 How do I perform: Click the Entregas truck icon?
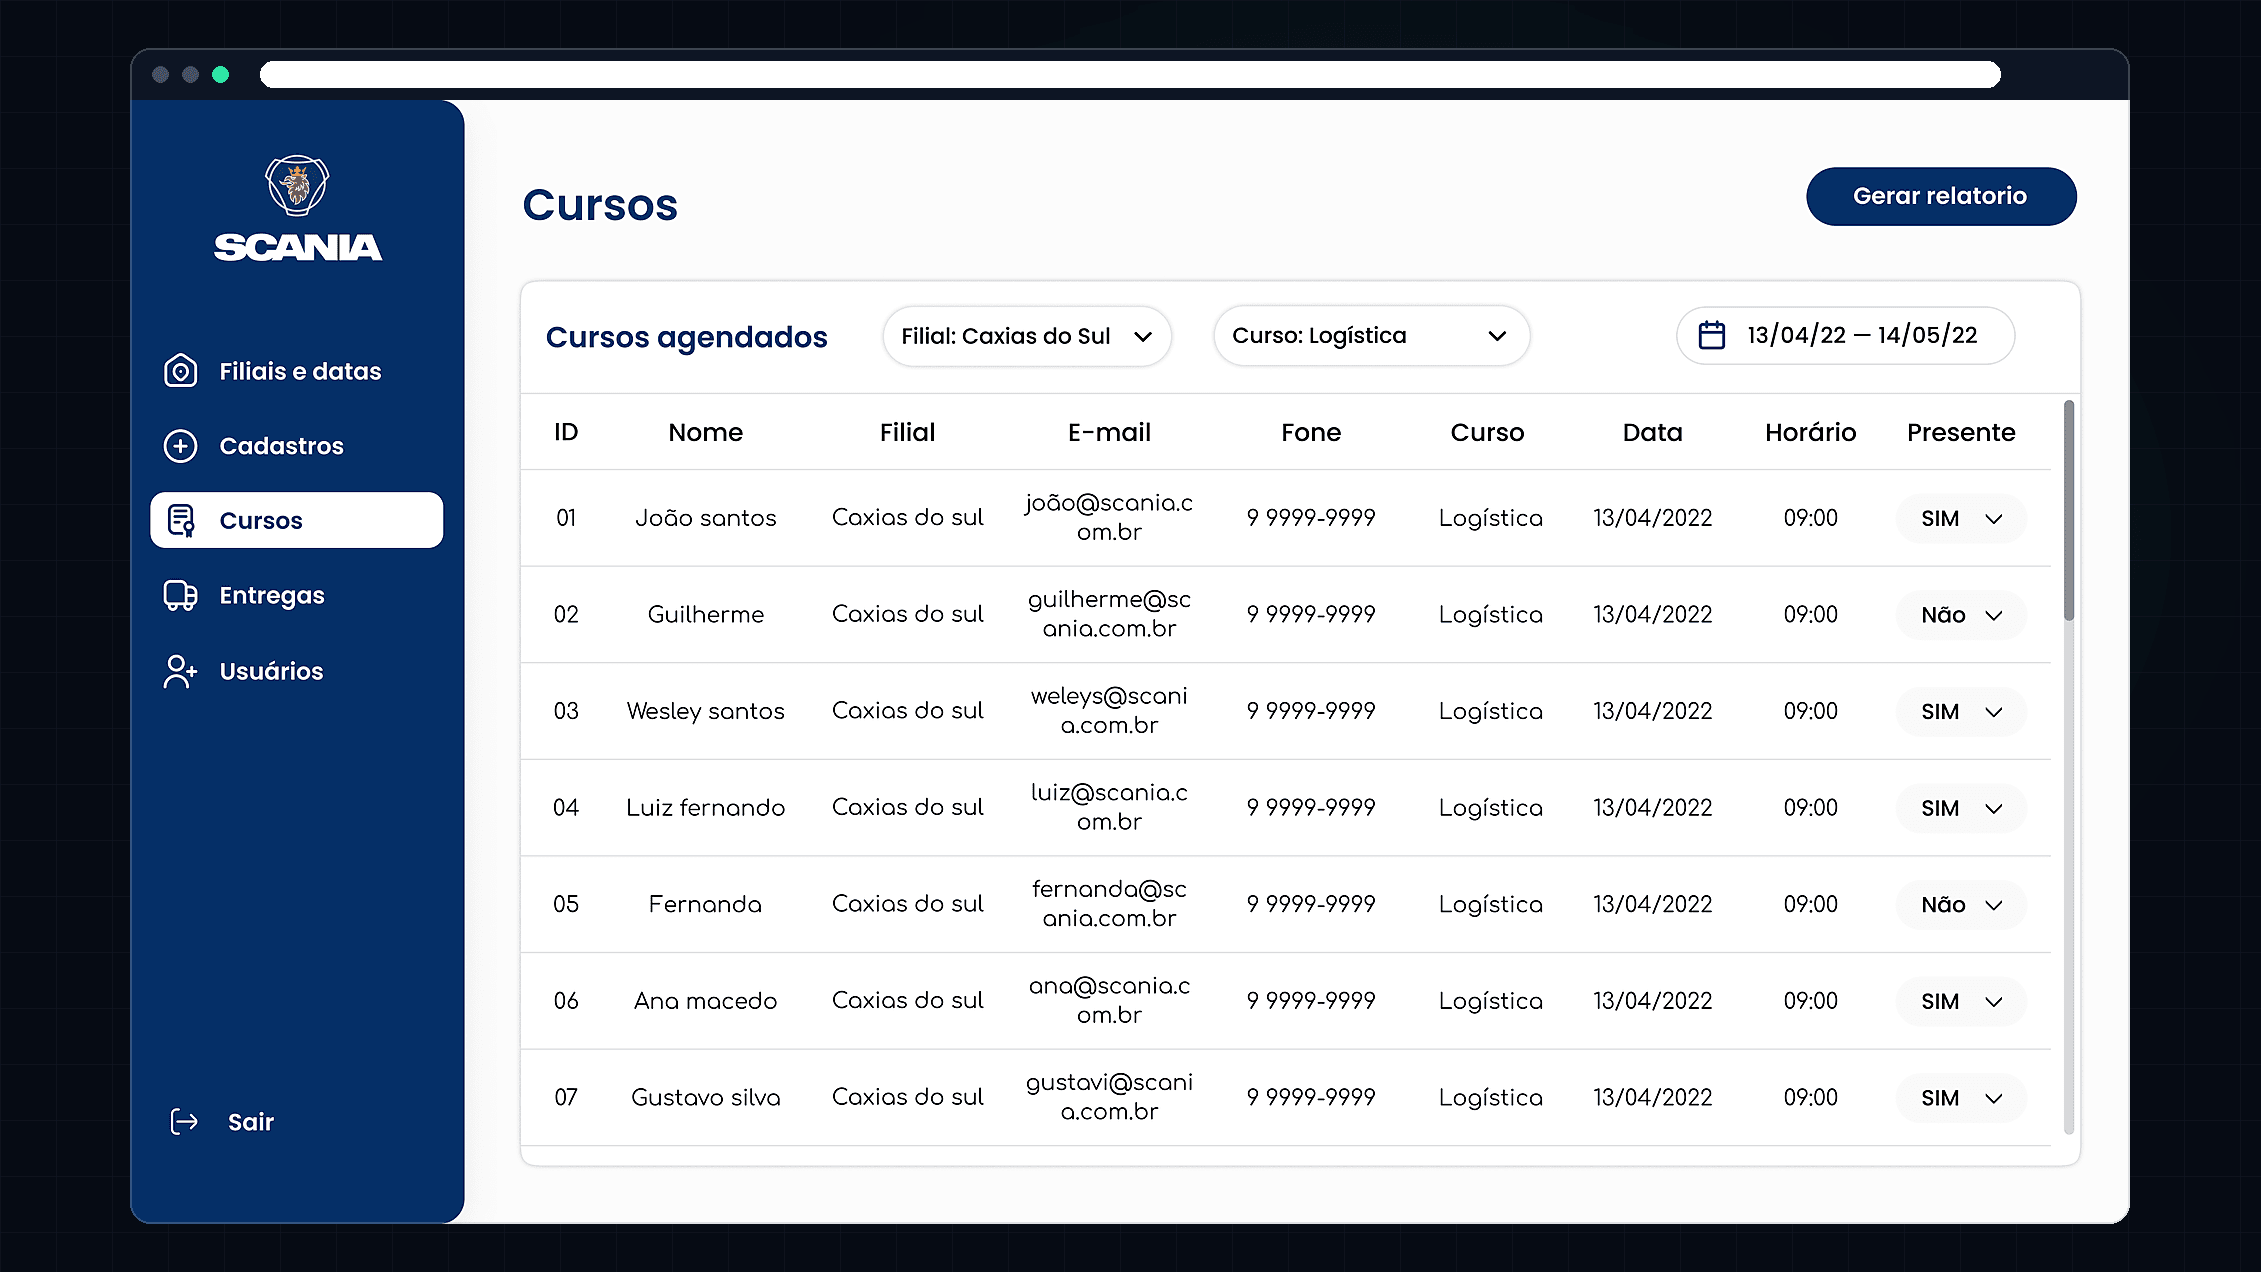coord(180,595)
